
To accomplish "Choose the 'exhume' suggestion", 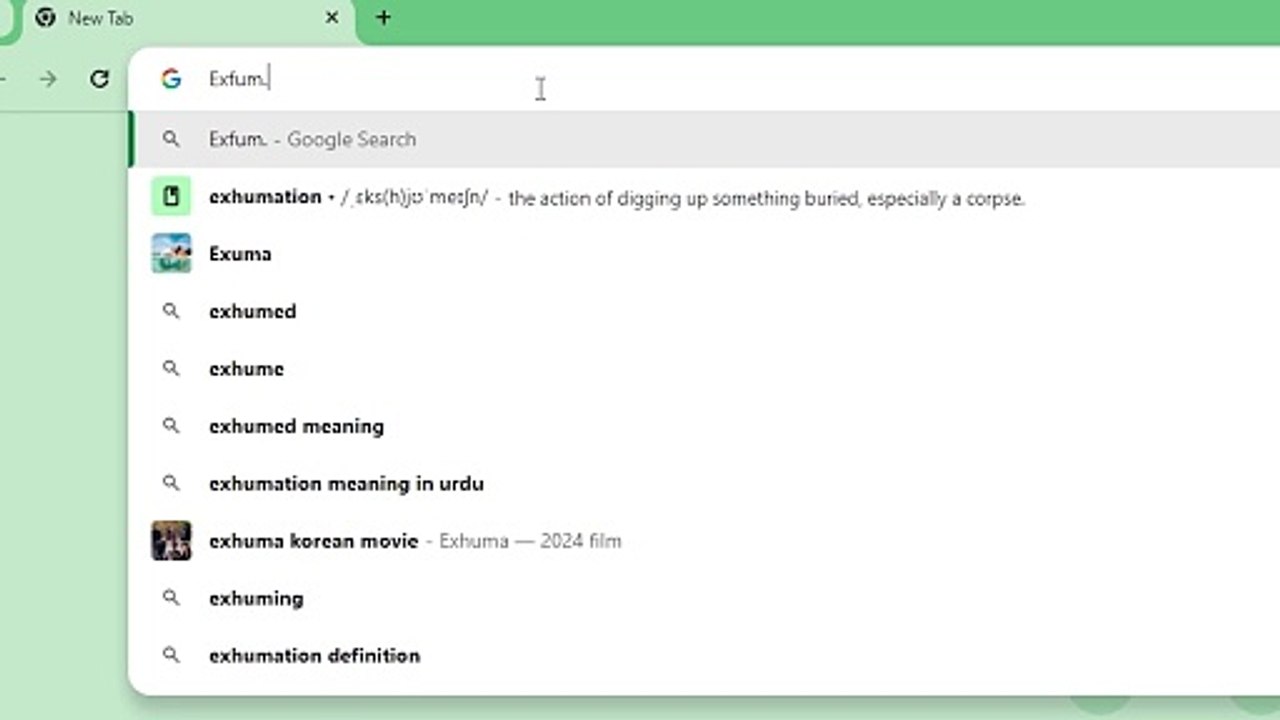I will point(704,369).
